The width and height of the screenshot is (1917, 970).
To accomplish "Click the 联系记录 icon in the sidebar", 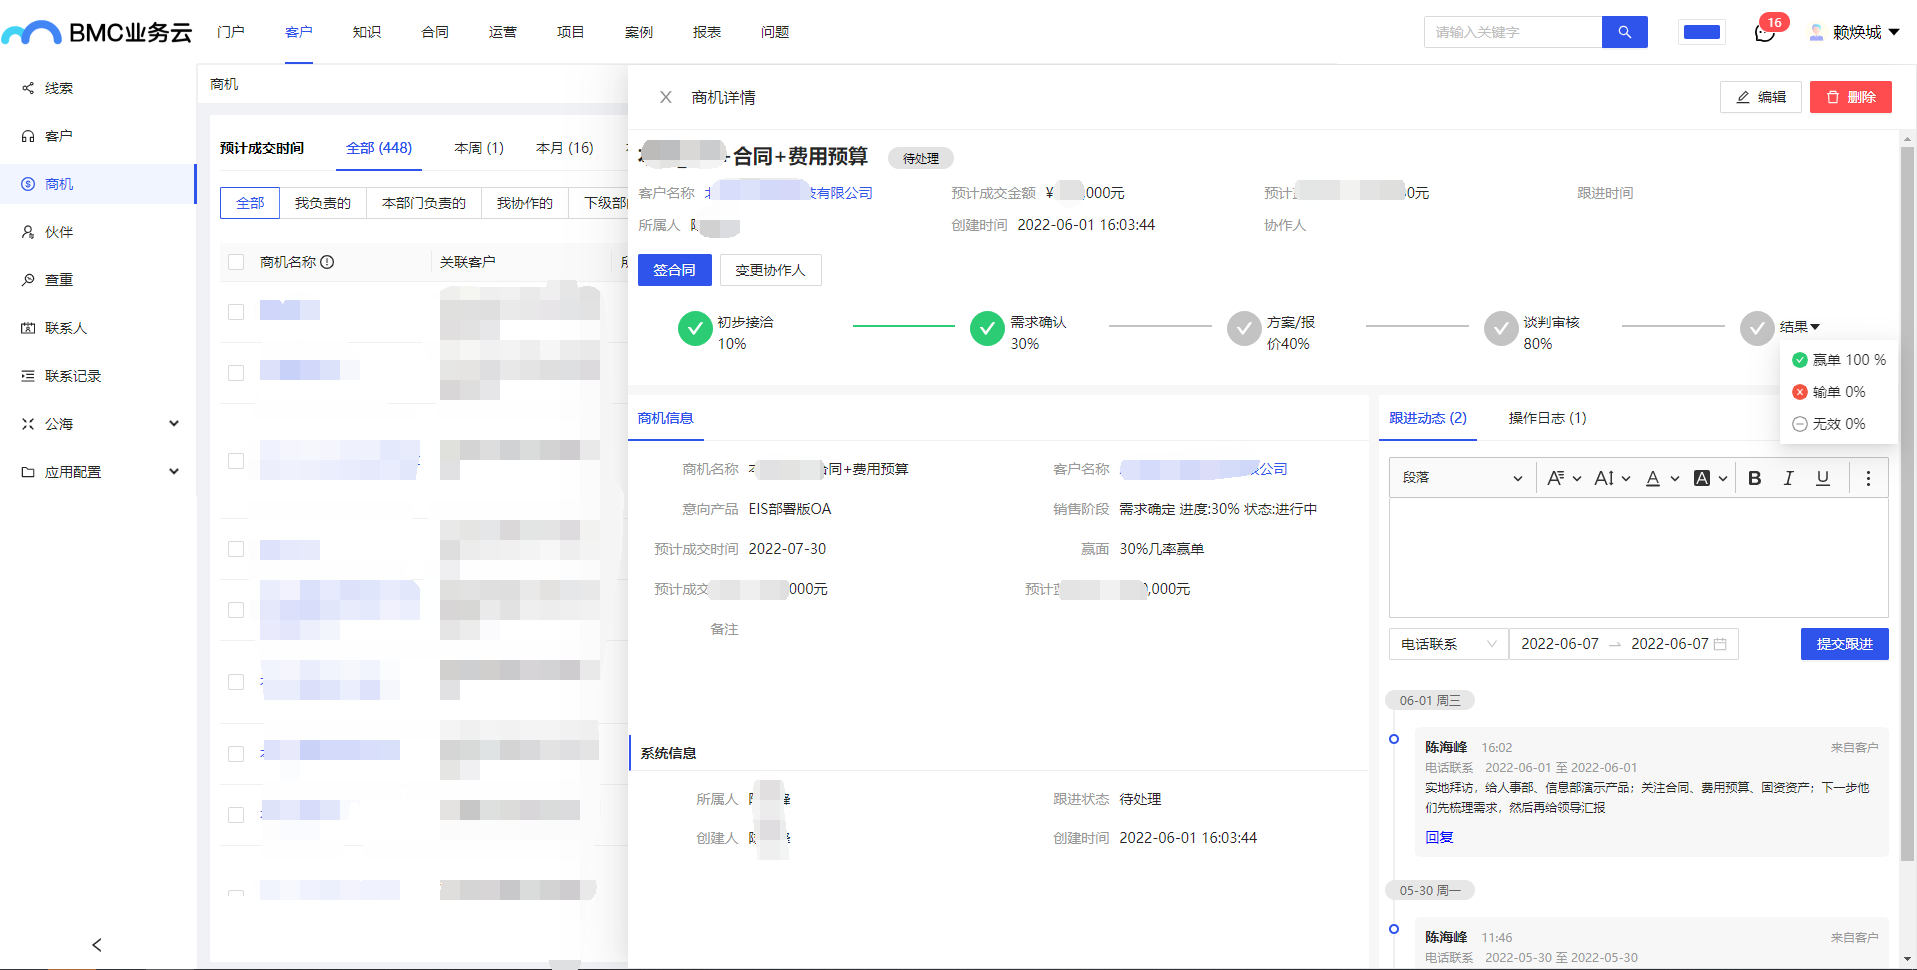I will 28,376.
